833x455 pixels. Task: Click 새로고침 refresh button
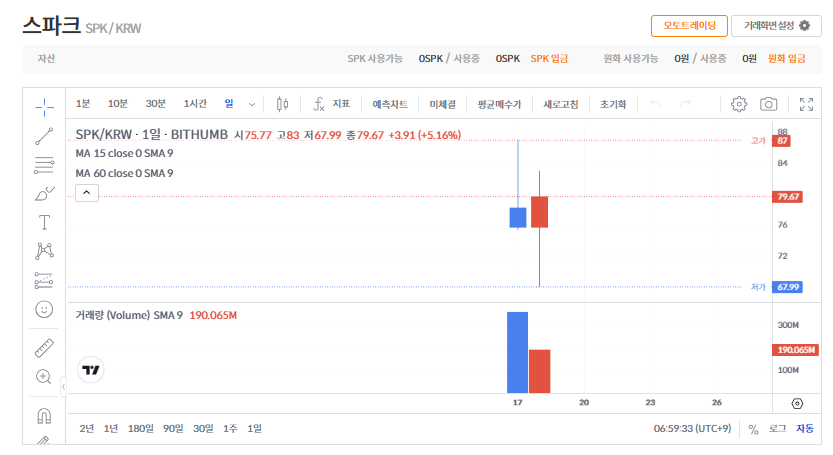coord(560,104)
